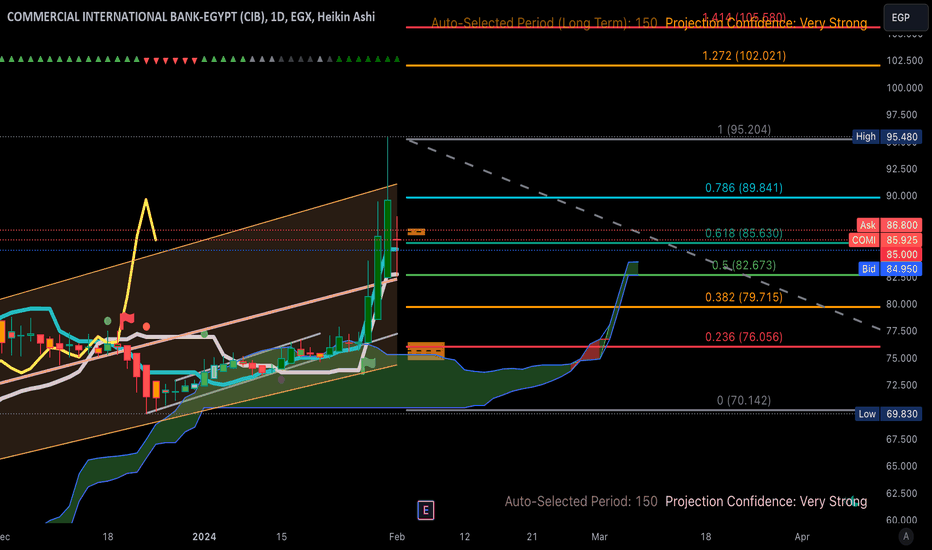Click the 2024 label on time axis
The width and height of the screenshot is (932, 550).
204,537
